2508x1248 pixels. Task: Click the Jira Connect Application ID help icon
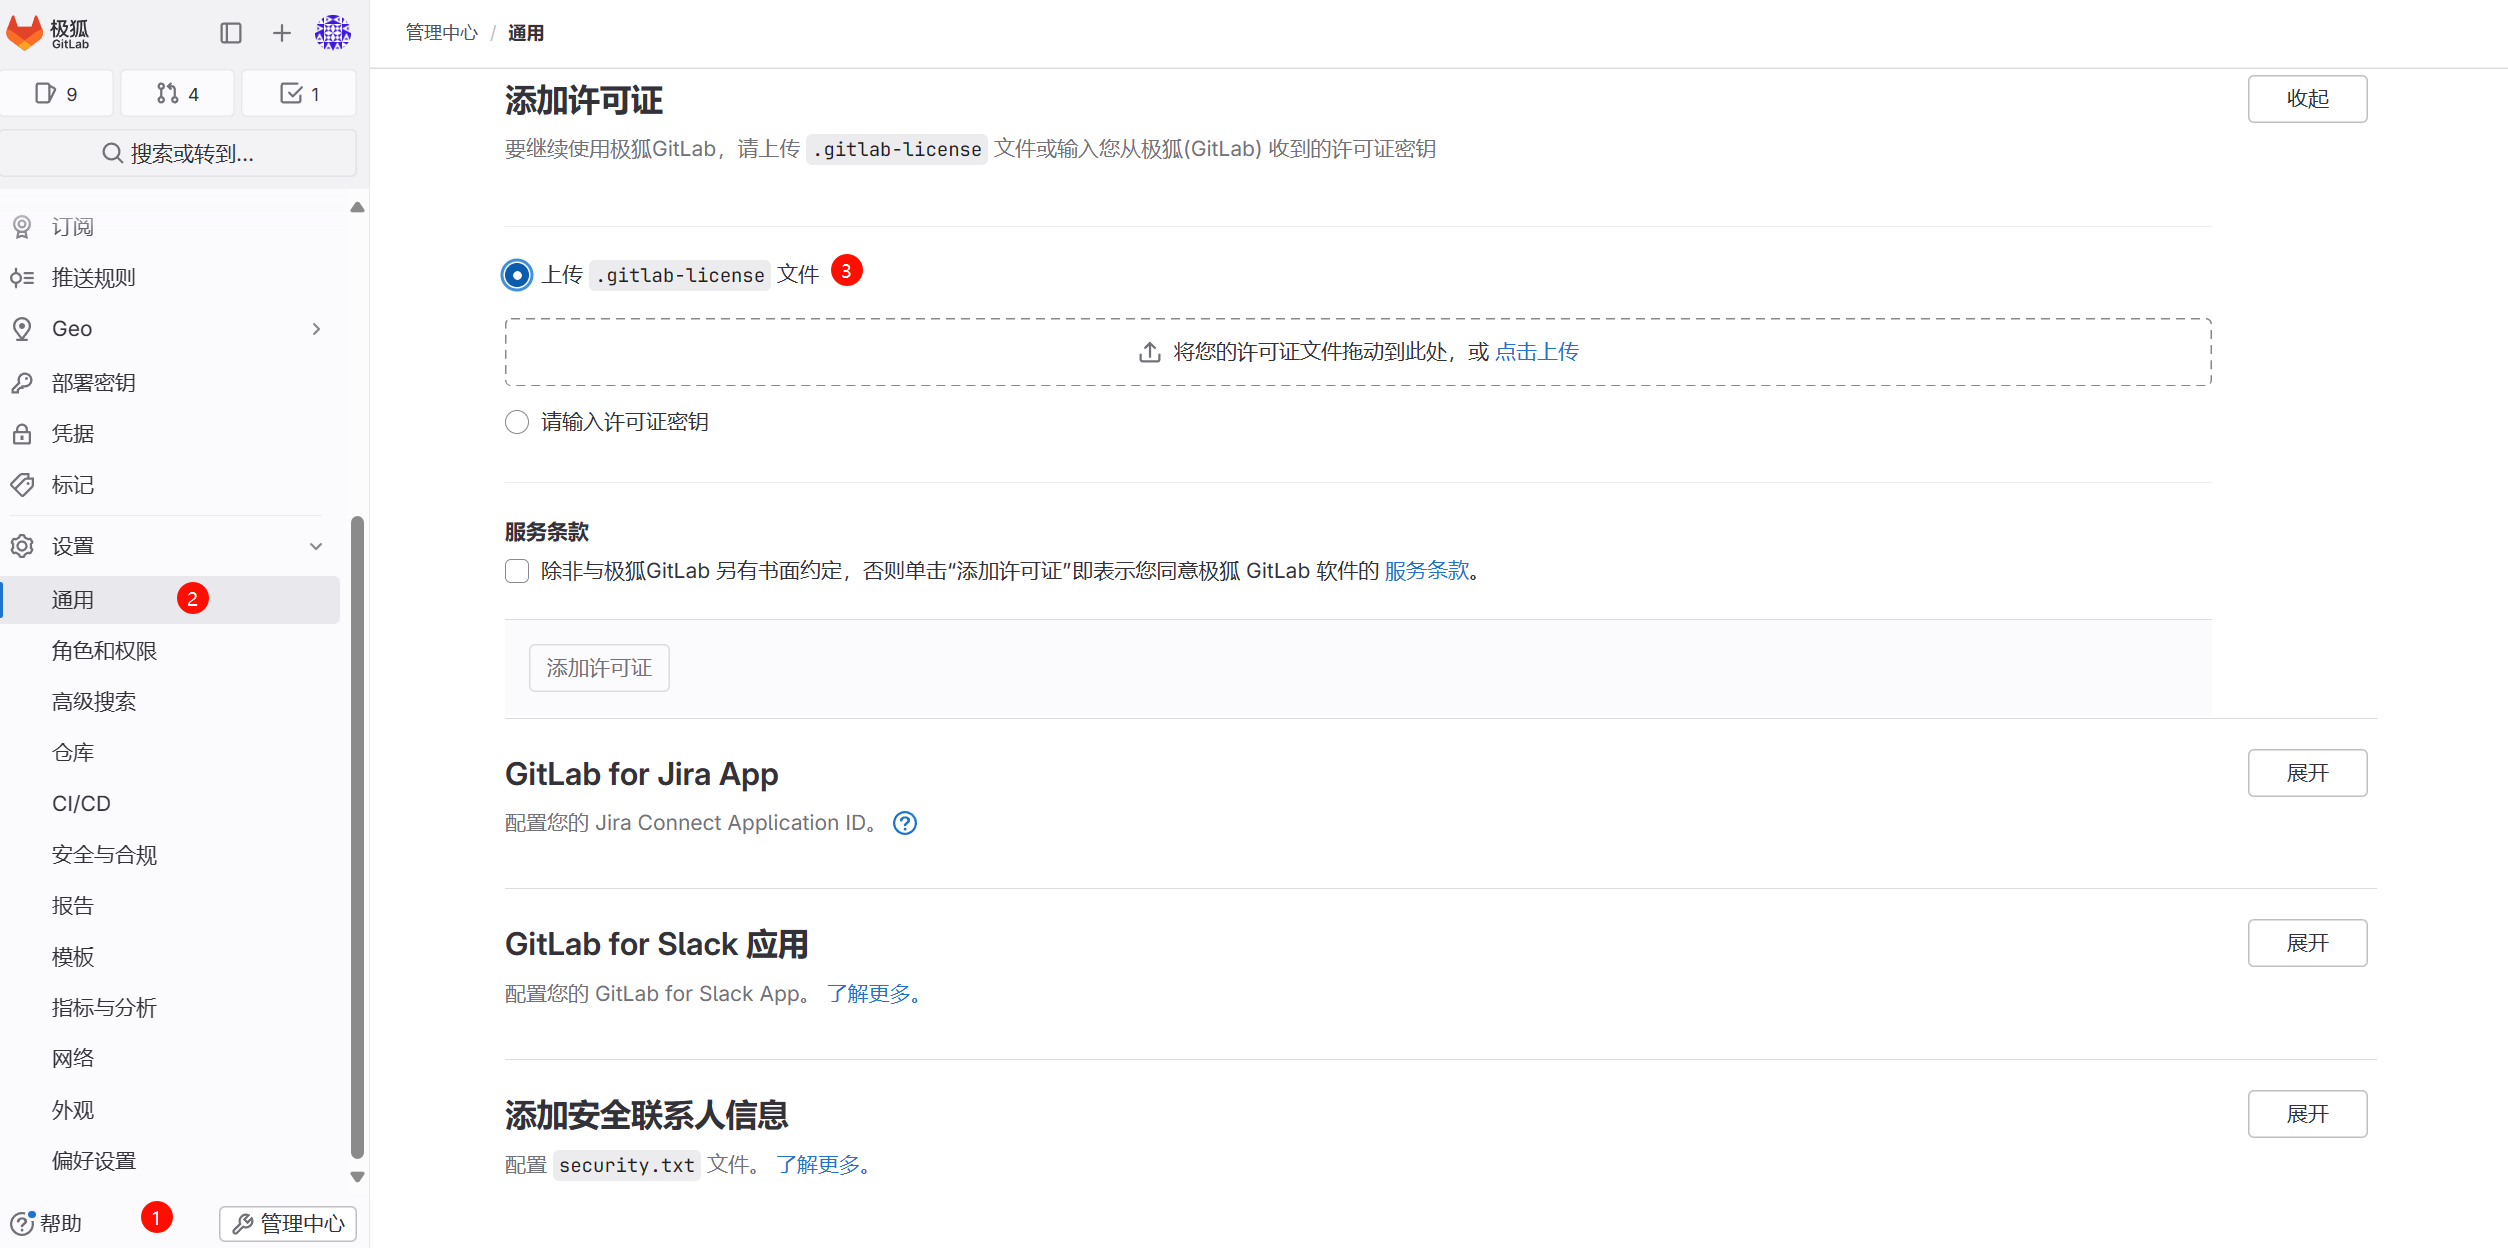coord(904,822)
